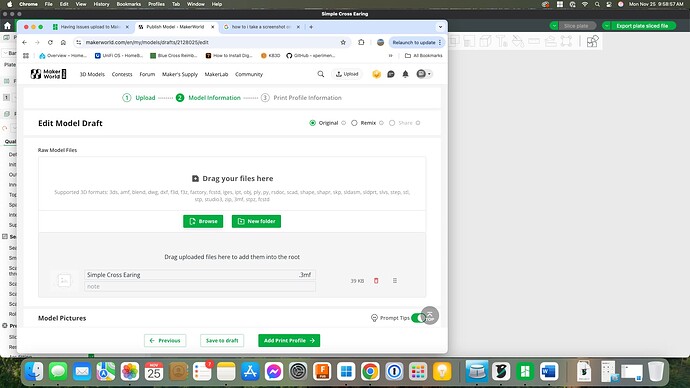690x388 pixels.
Task: Open the Chrome extensions puzzle icon
Action: point(361,42)
